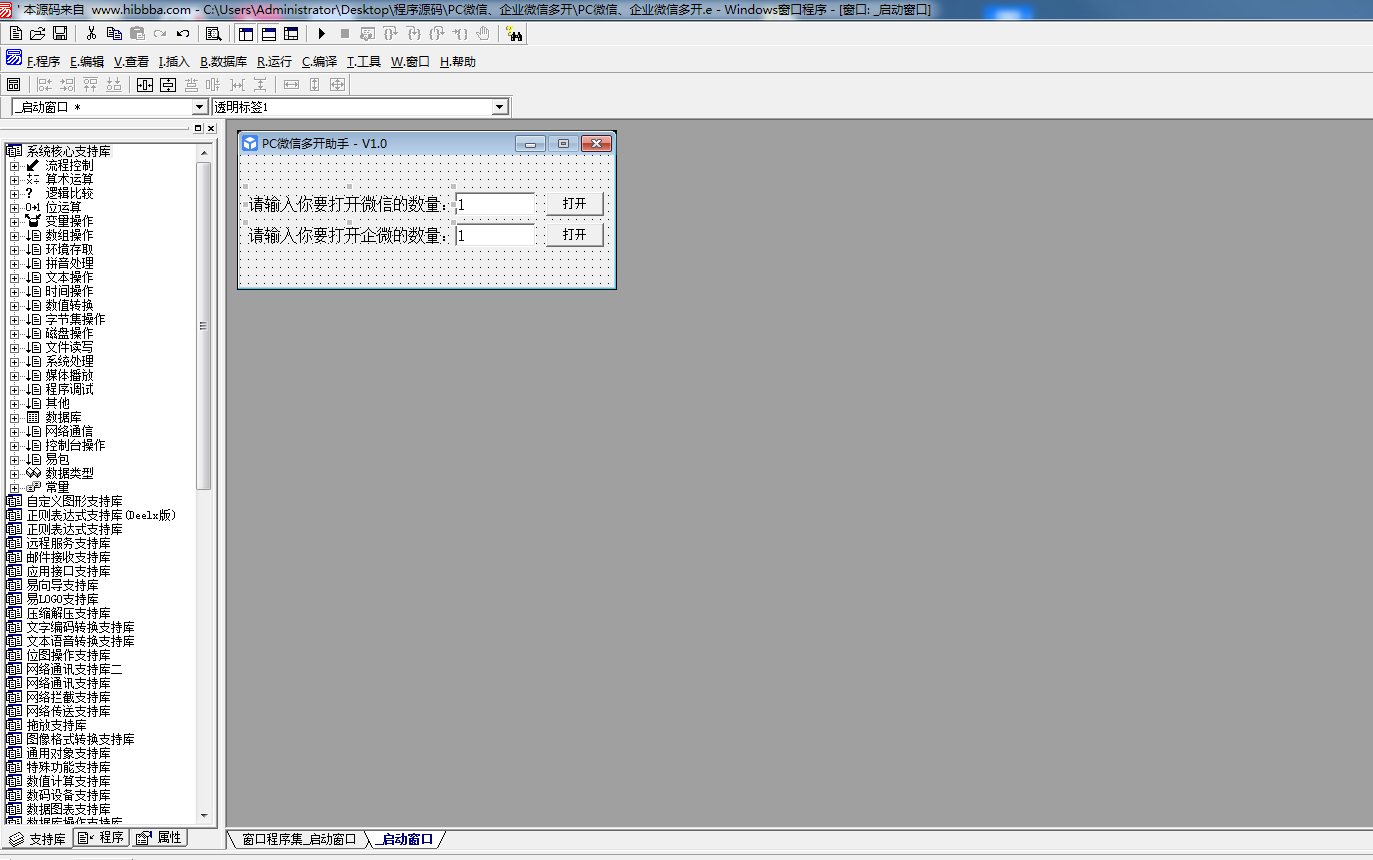
Task: Click the align bottom edges icon
Action: pyautogui.click(x=113, y=85)
